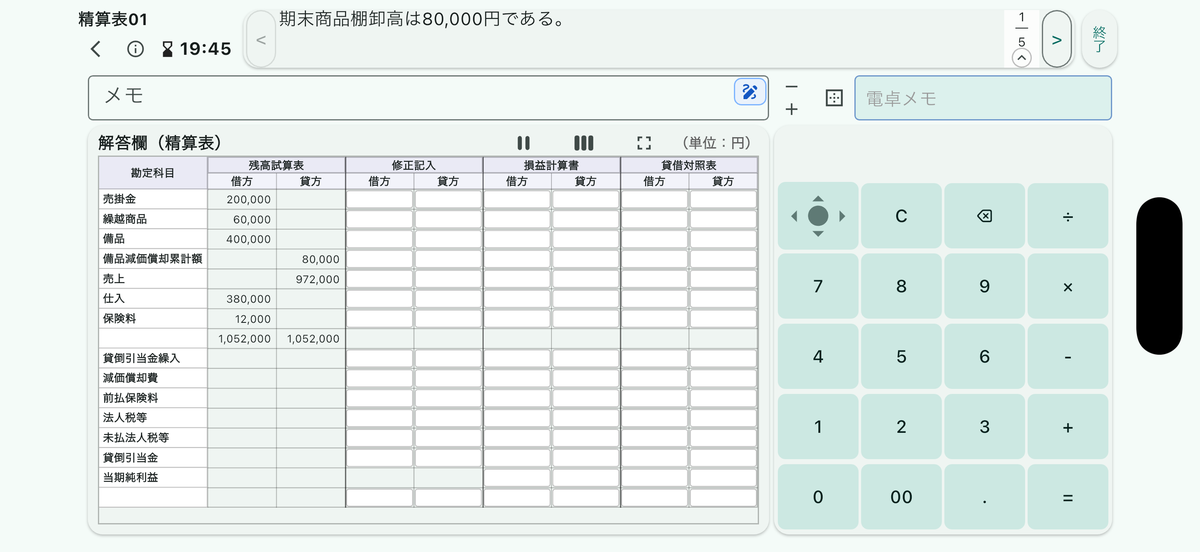This screenshot has height=552, width=1200.
Task: Click the 修正記入 column header
Action: coord(414,164)
